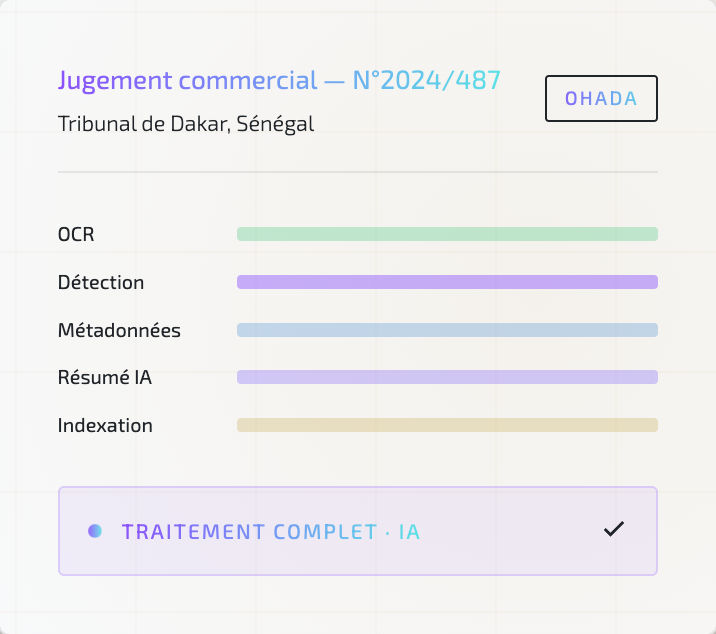This screenshot has height=634, width=716.
Task: Select the Indexation step label
Action: [105, 425]
